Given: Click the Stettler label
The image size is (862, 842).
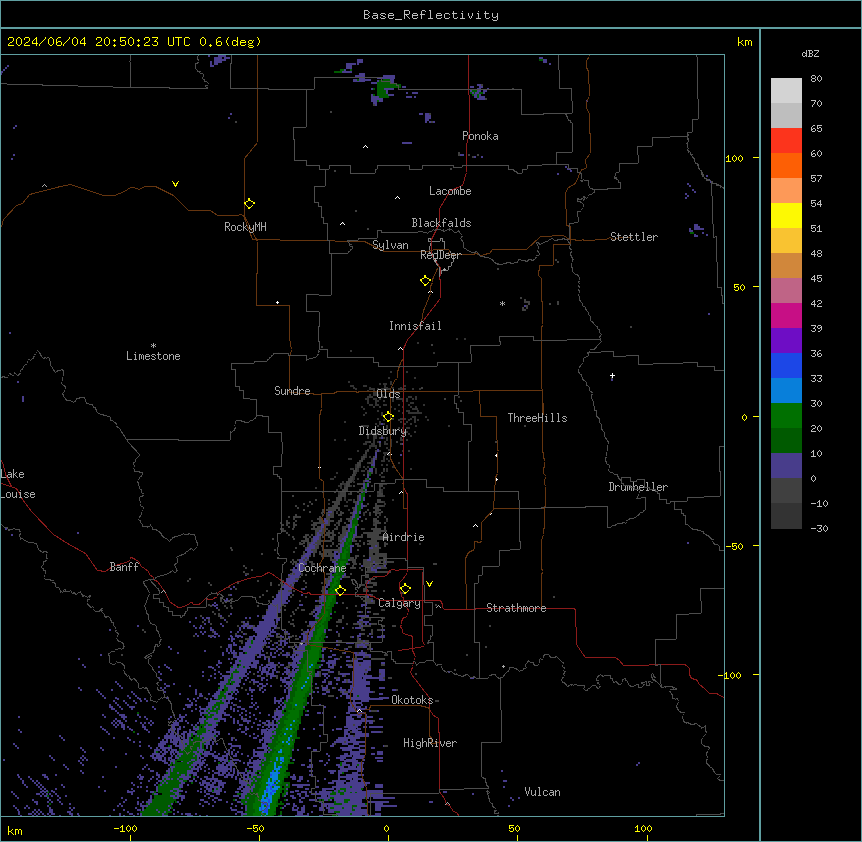Looking at the screenshot, I should [x=634, y=237].
